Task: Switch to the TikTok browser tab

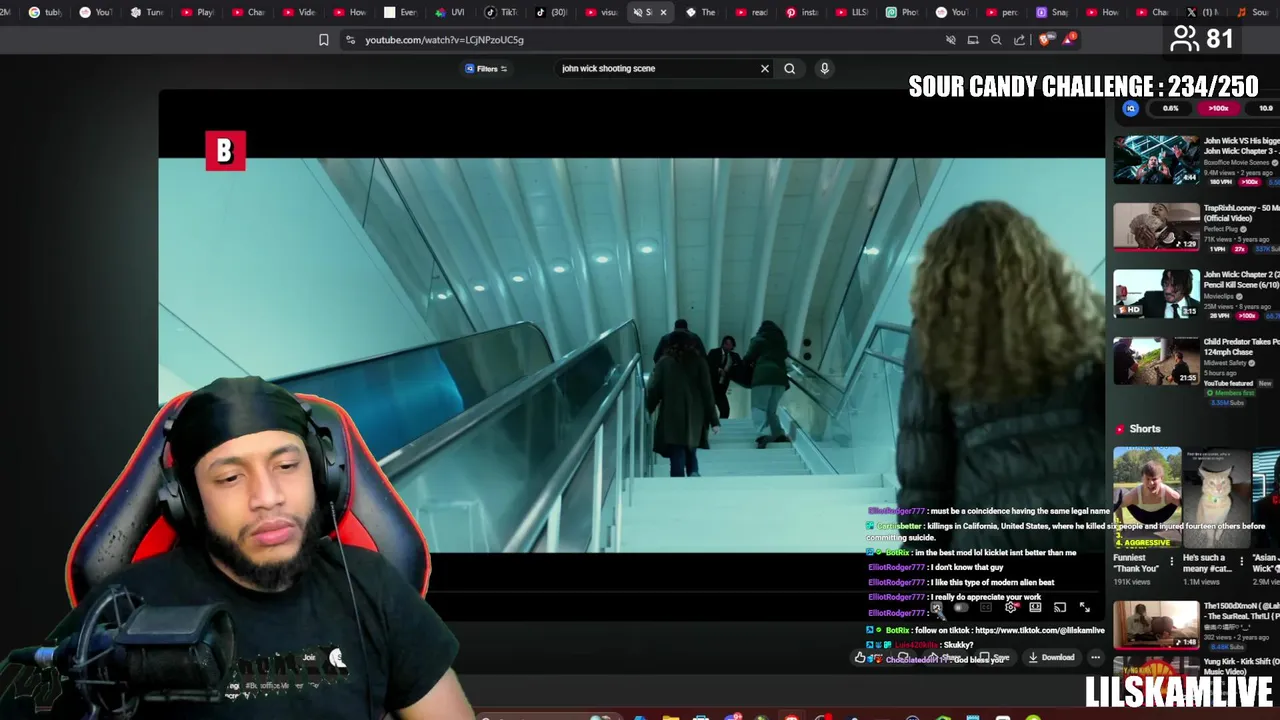Action: (499, 12)
